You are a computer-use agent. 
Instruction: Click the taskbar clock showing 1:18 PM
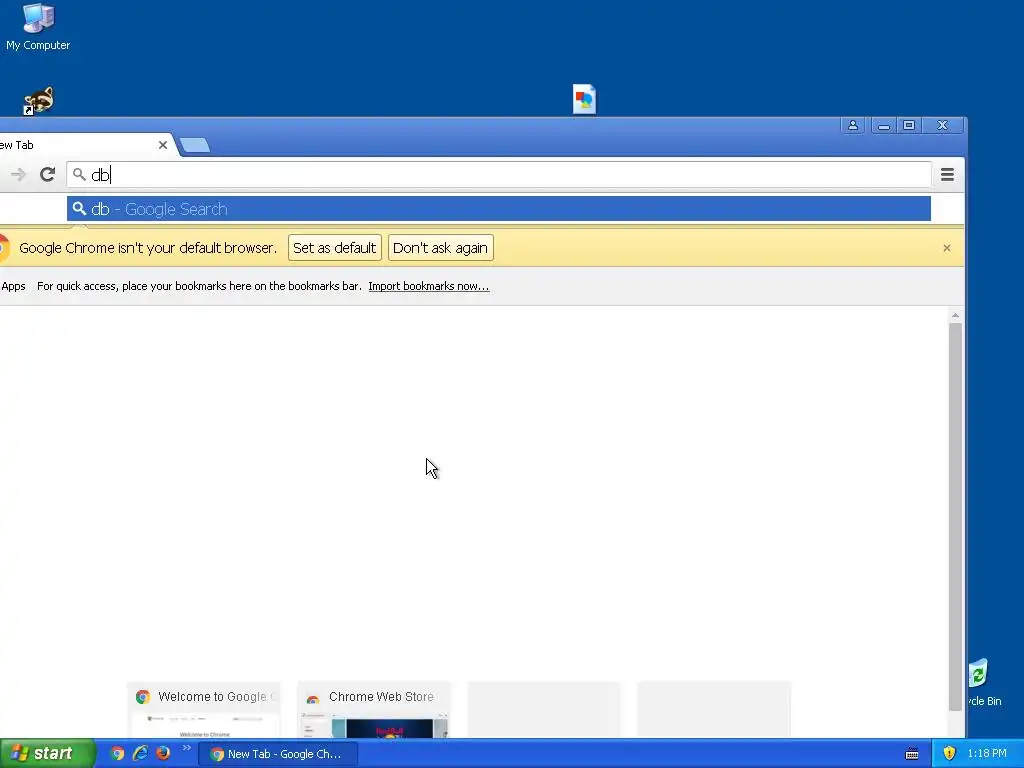(987, 754)
